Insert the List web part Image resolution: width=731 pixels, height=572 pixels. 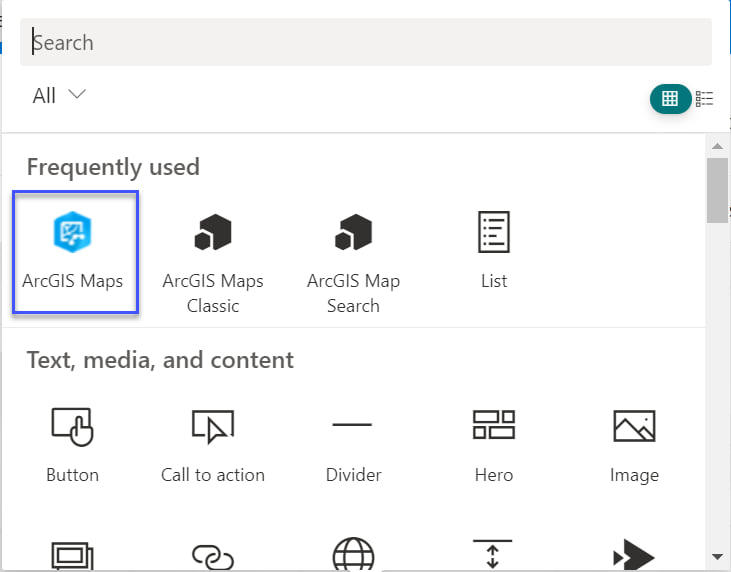coord(494,251)
